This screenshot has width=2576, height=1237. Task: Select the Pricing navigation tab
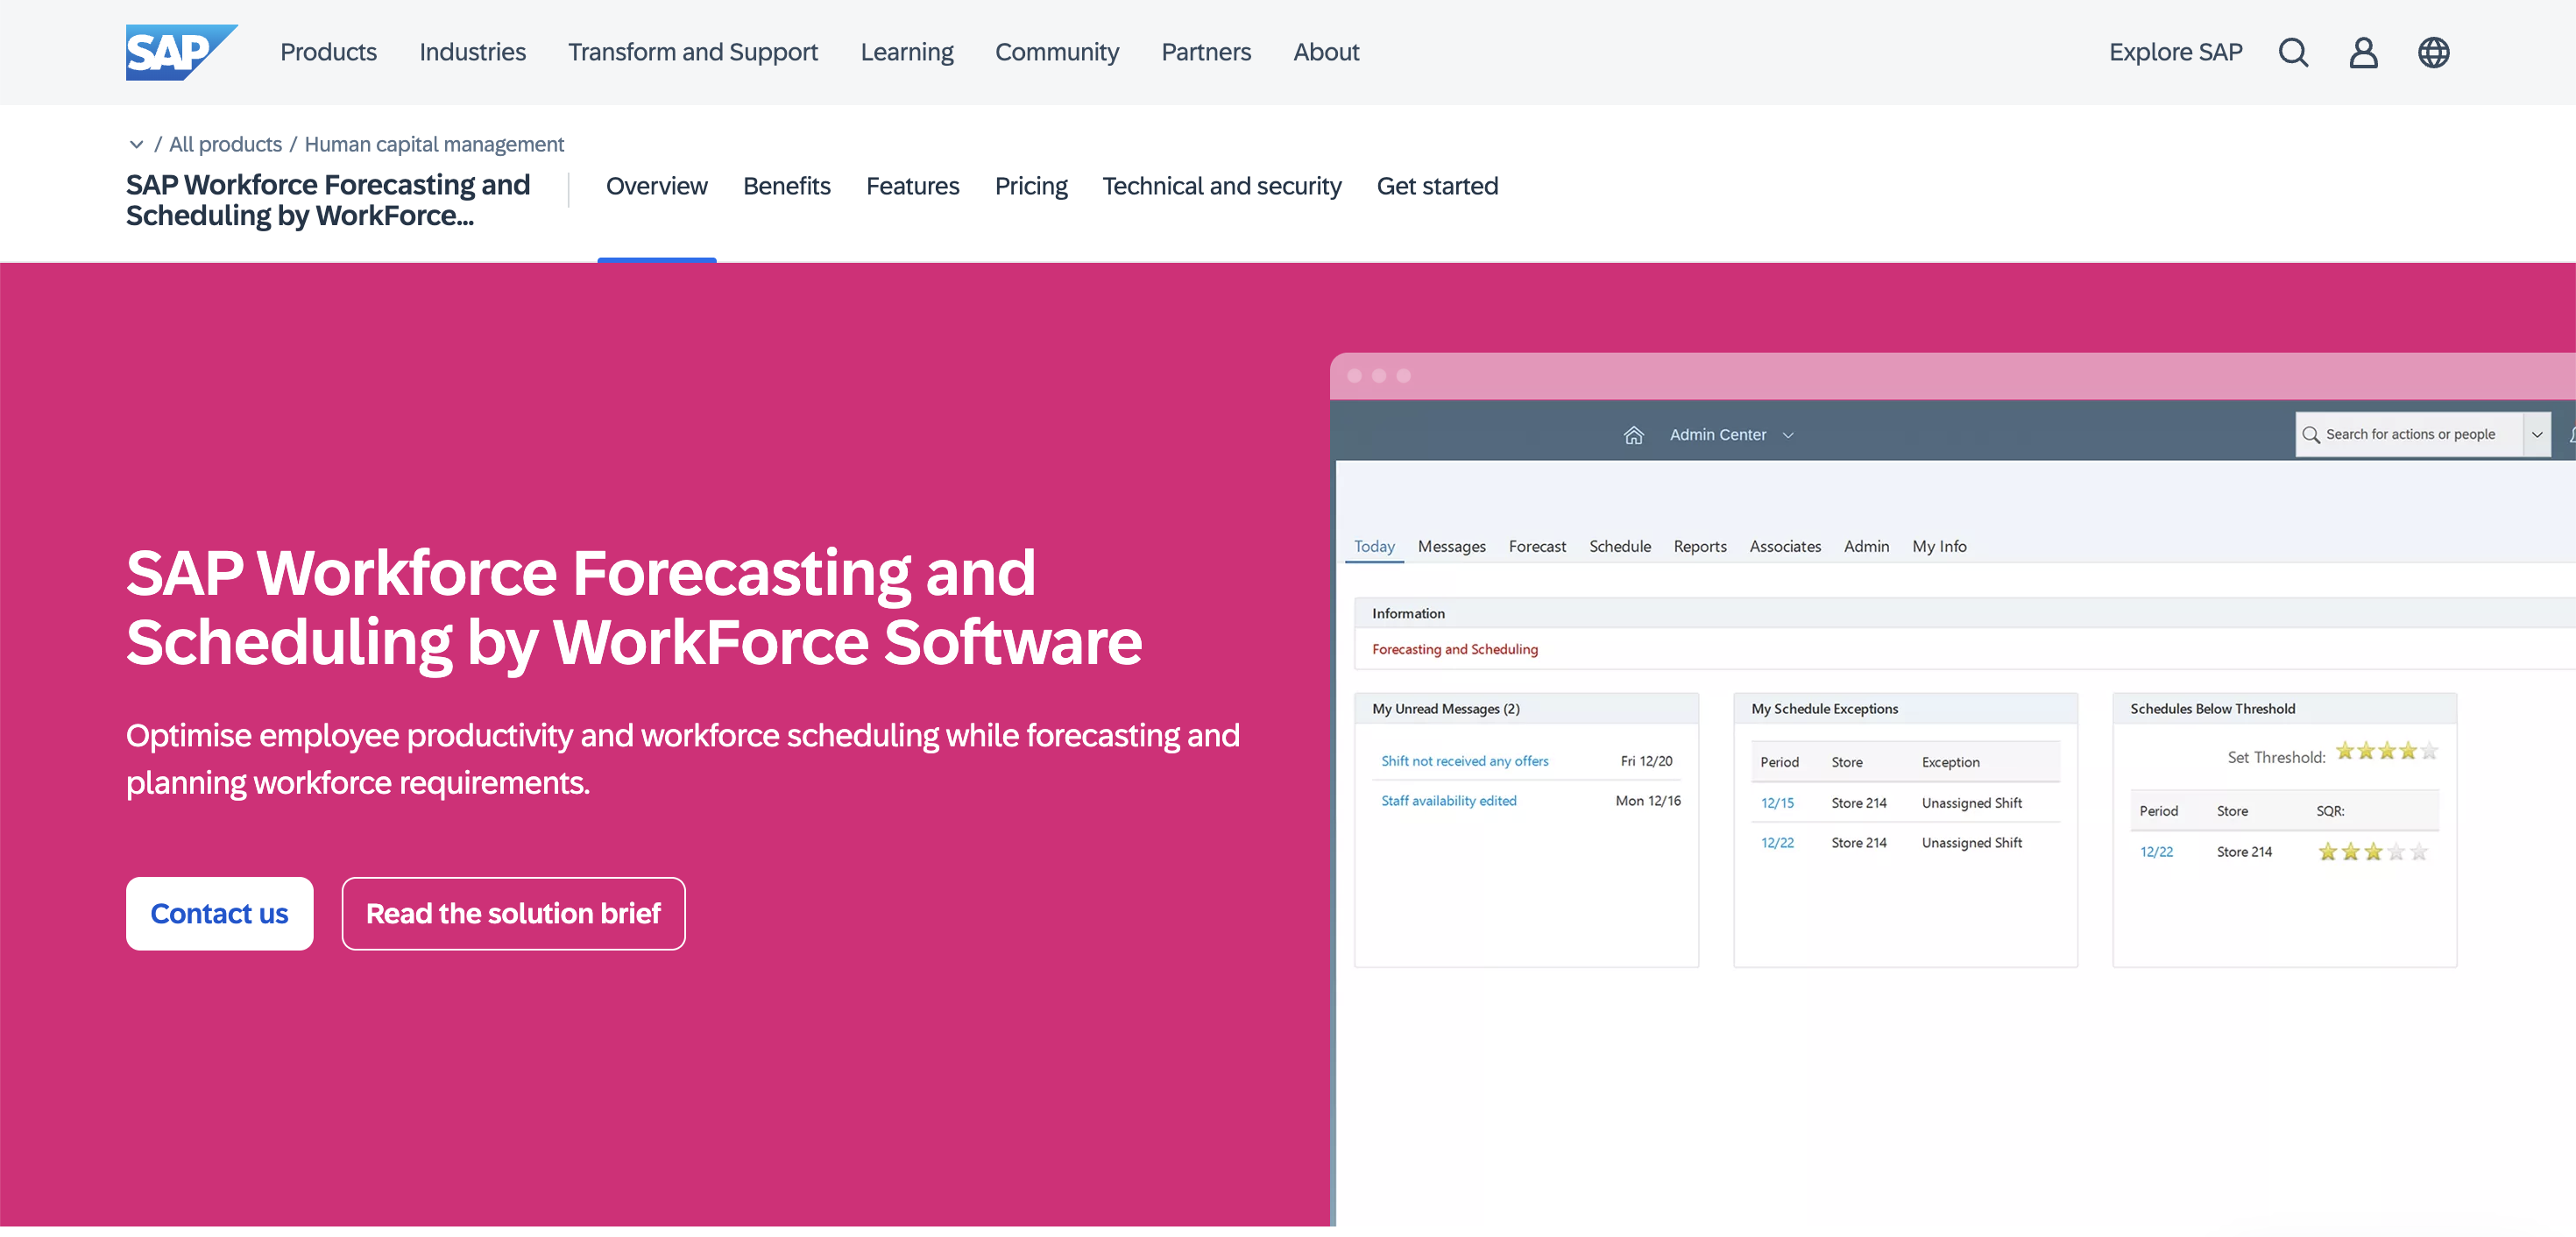coord(1031,186)
